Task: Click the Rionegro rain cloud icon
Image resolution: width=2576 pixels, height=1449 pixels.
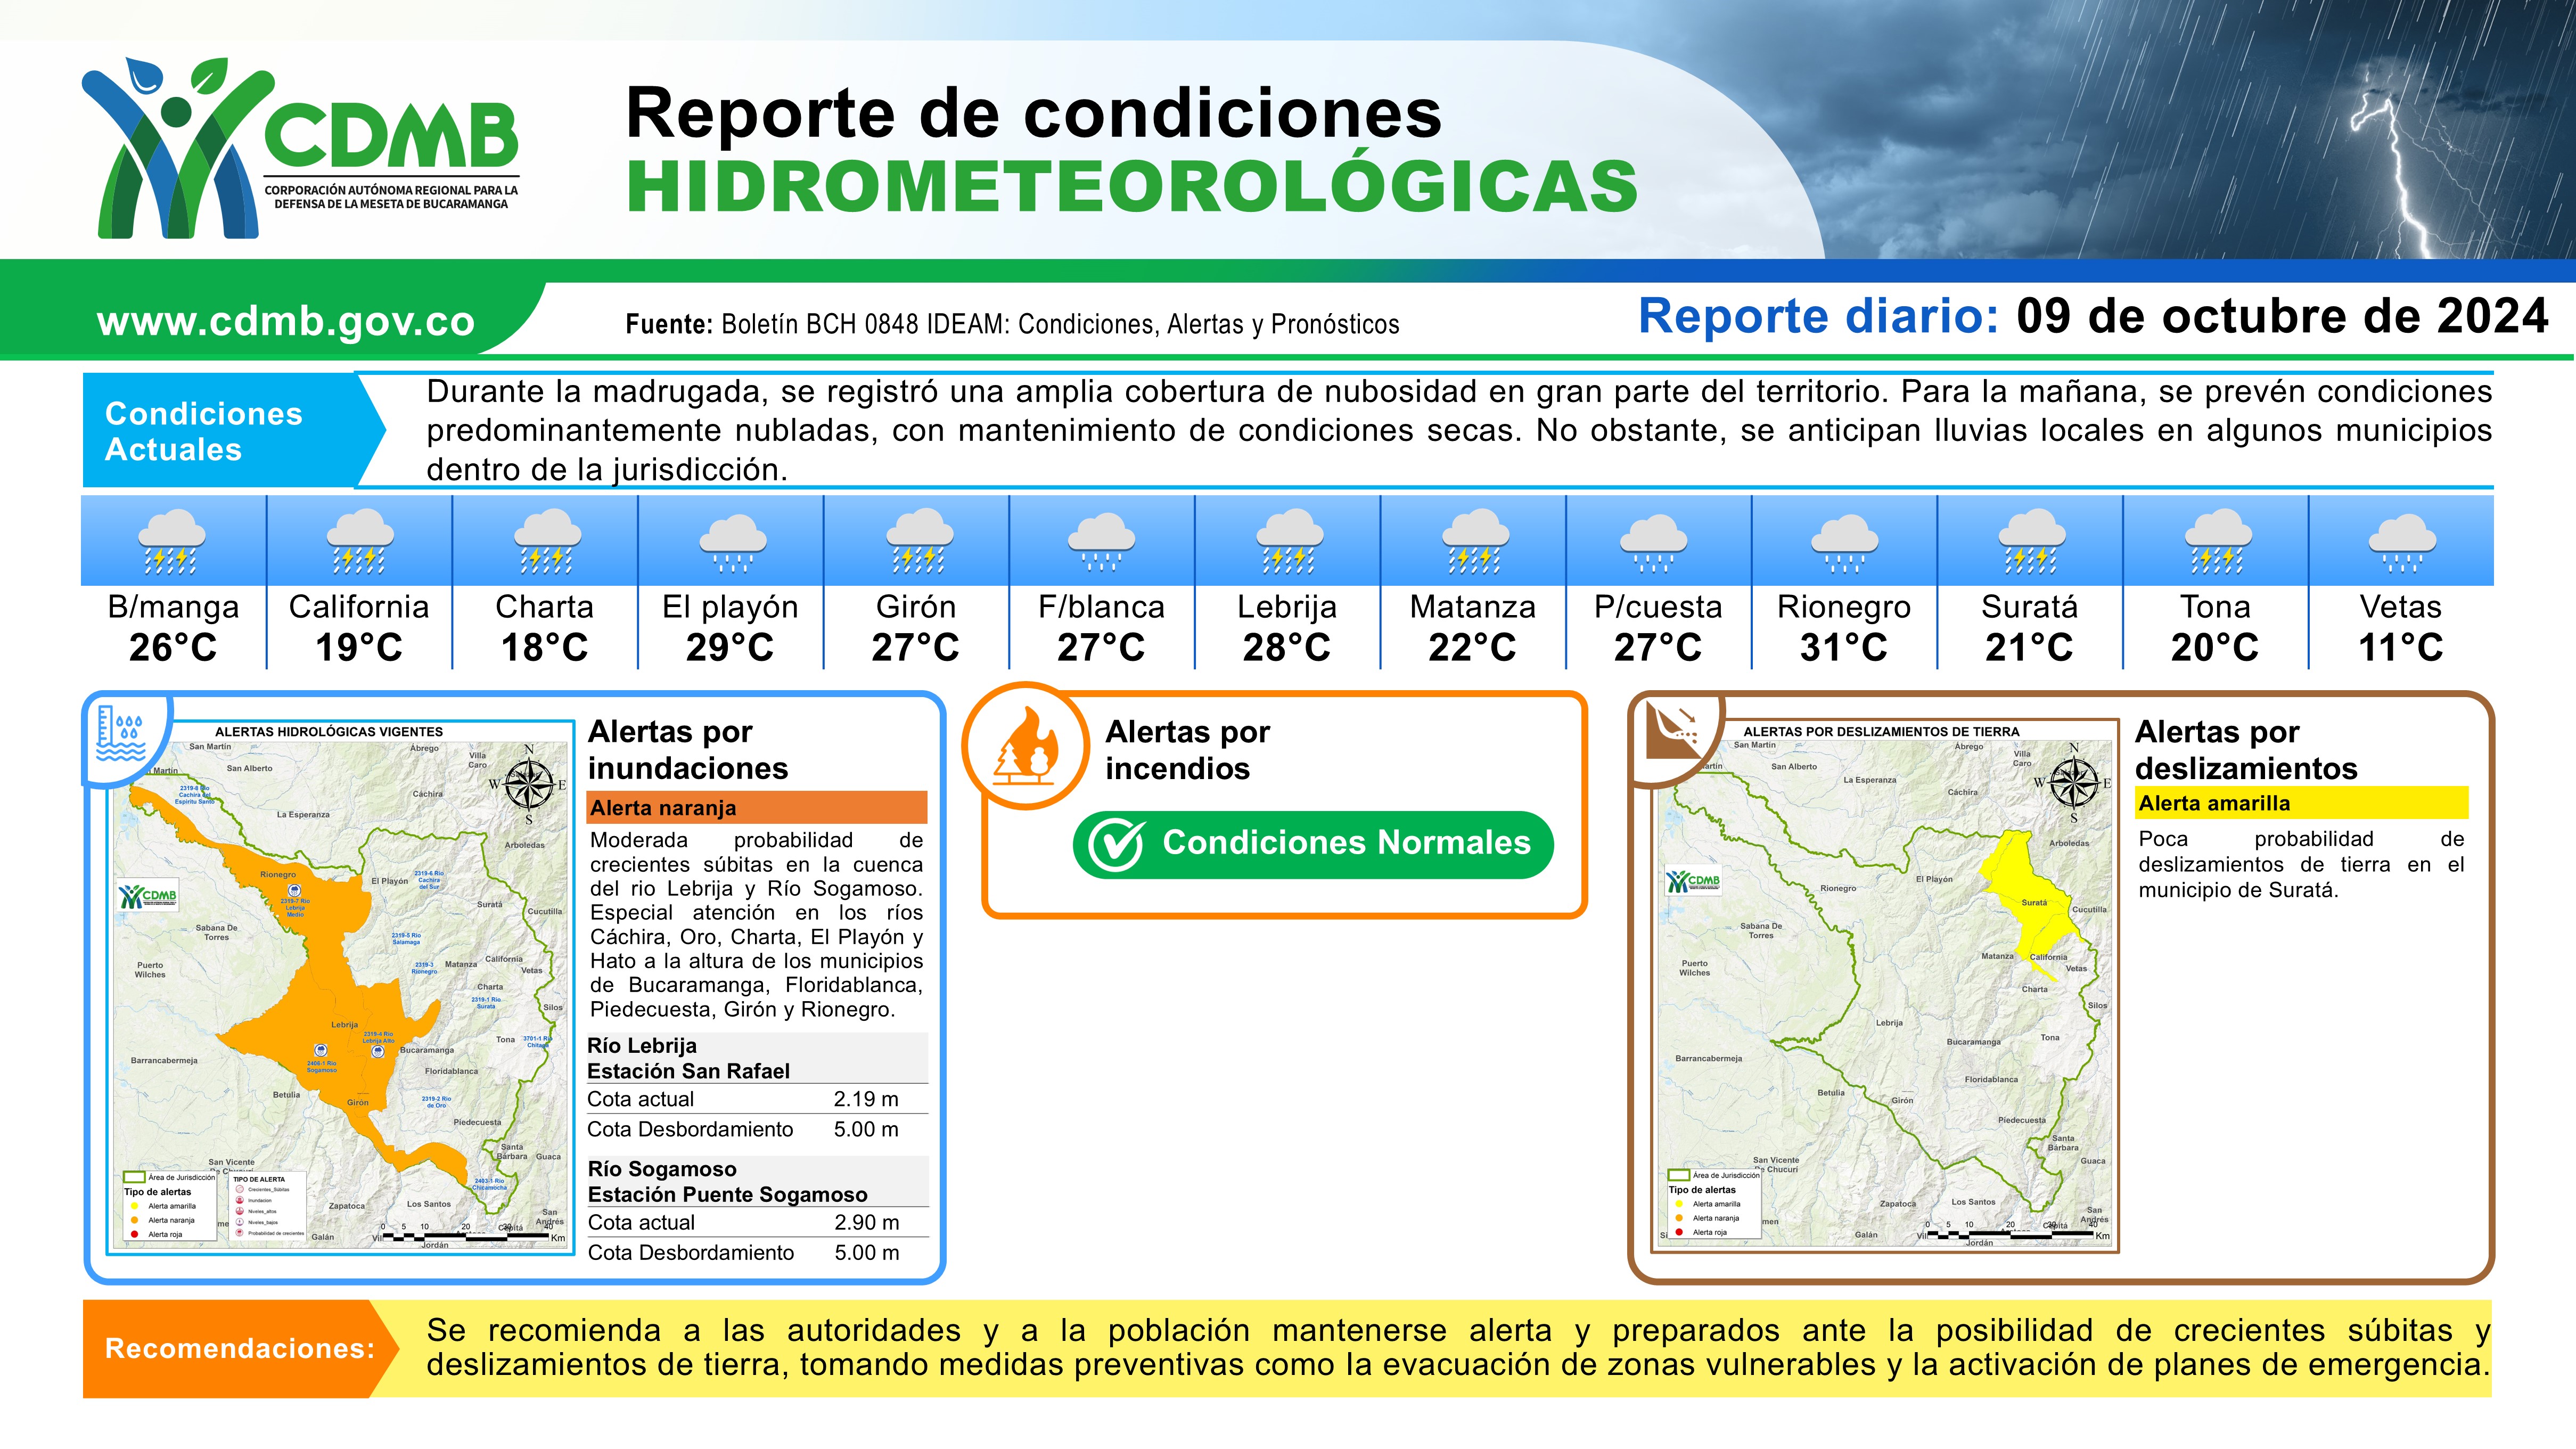Action: pyautogui.click(x=1844, y=541)
